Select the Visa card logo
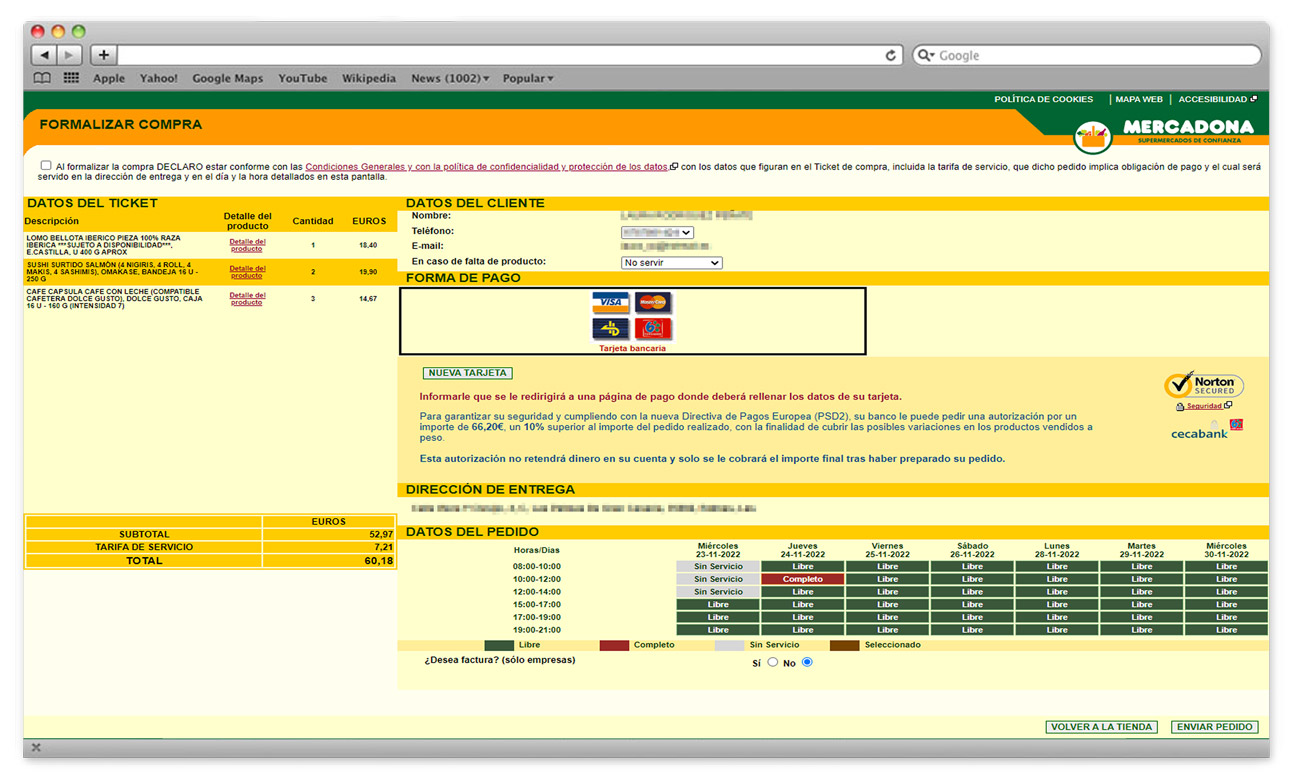This screenshot has width=1296, height=780. tap(610, 302)
